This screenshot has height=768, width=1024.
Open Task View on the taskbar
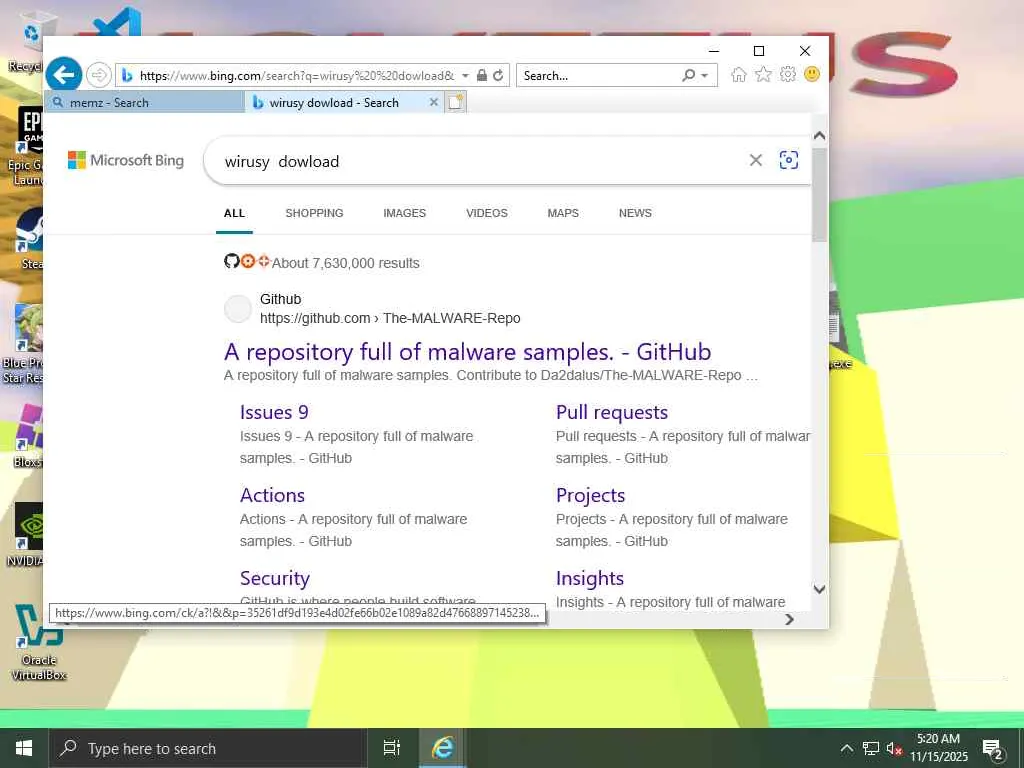[x=391, y=748]
